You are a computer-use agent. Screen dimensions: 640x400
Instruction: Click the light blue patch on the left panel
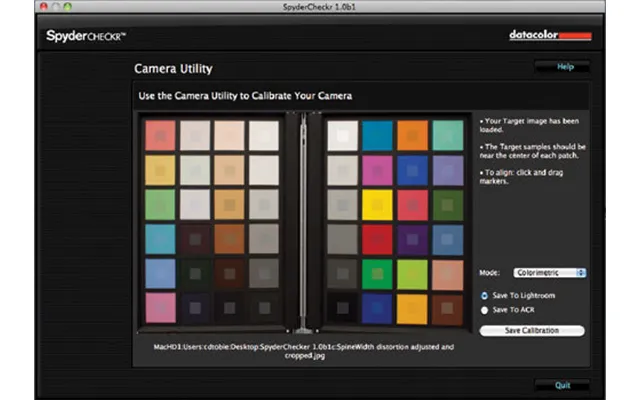pyautogui.click(x=160, y=273)
